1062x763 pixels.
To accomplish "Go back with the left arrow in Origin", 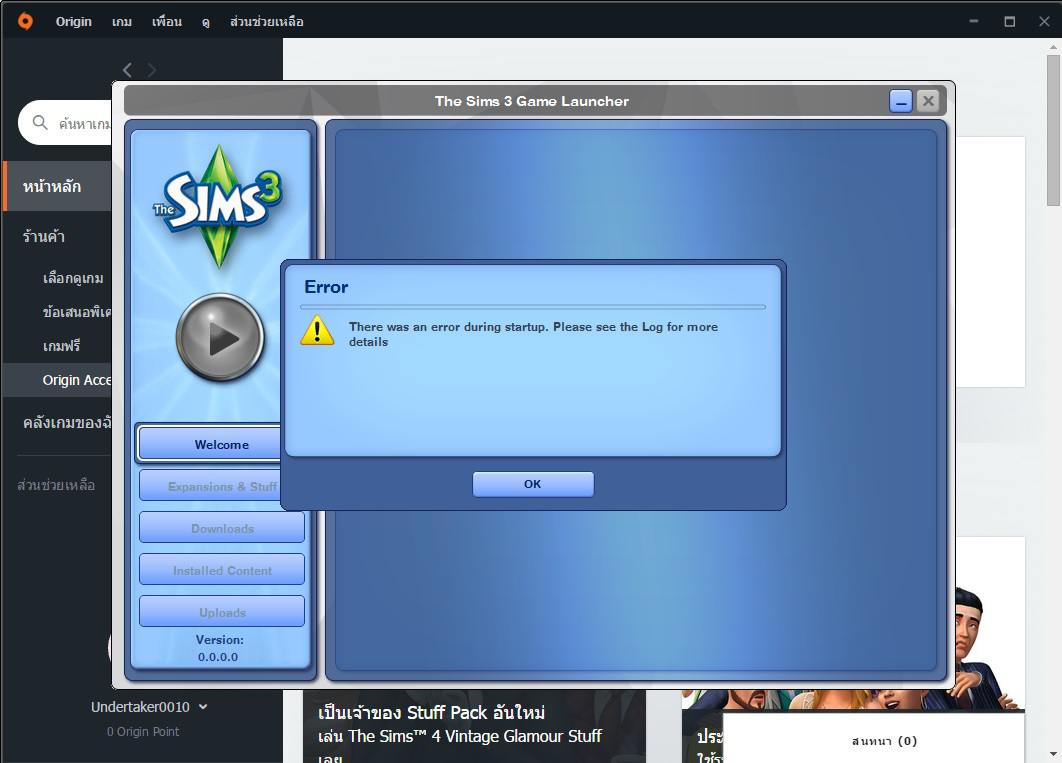I will coord(127,70).
